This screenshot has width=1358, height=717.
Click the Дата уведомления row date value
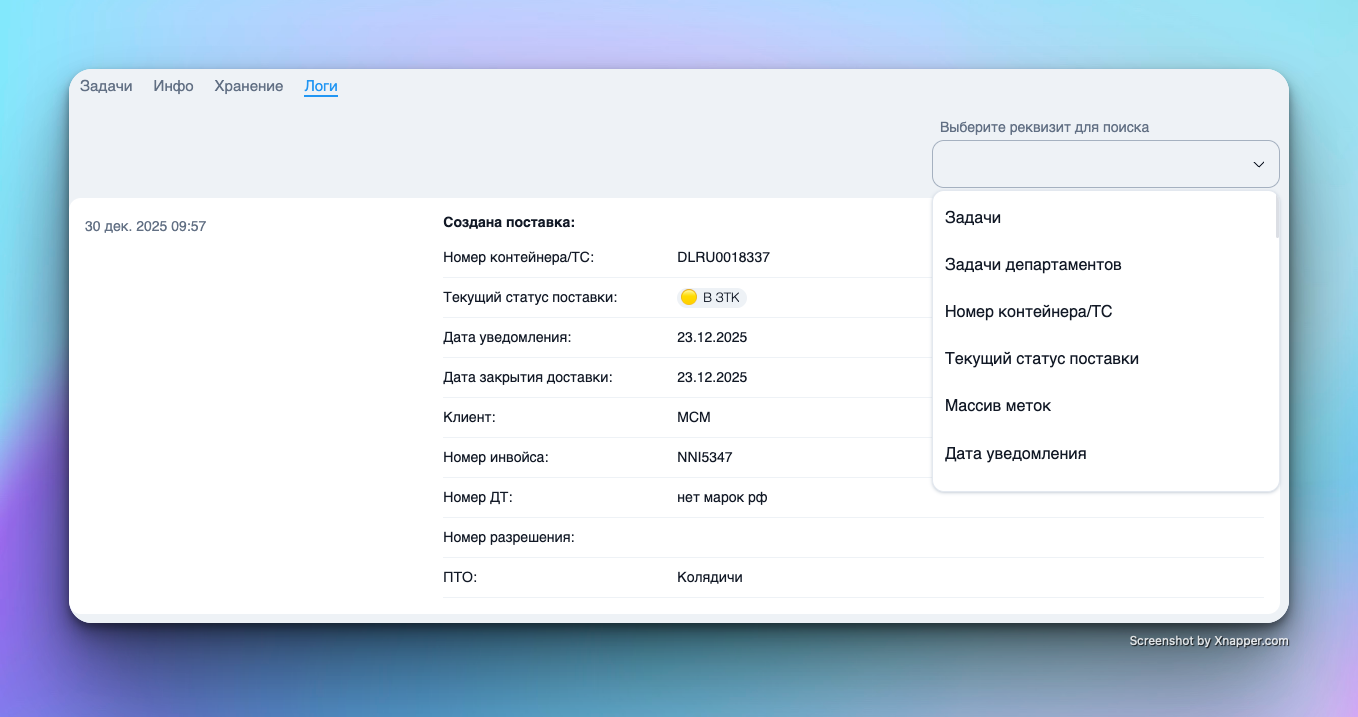pyautogui.click(x=712, y=337)
